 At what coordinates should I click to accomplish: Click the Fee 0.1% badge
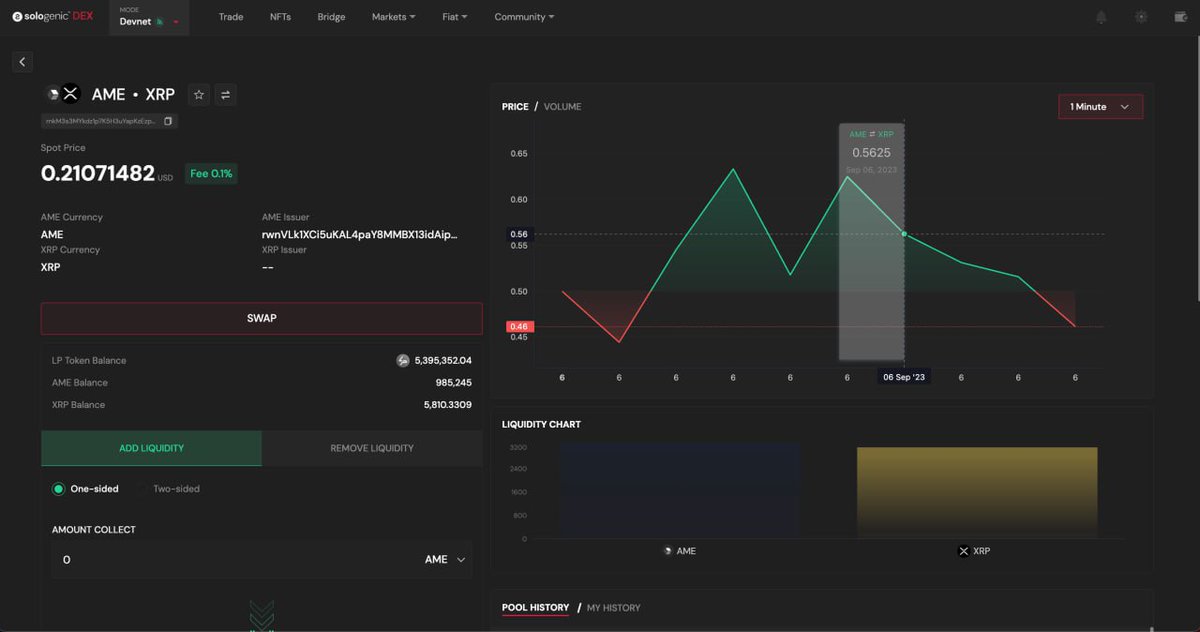(211, 173)
